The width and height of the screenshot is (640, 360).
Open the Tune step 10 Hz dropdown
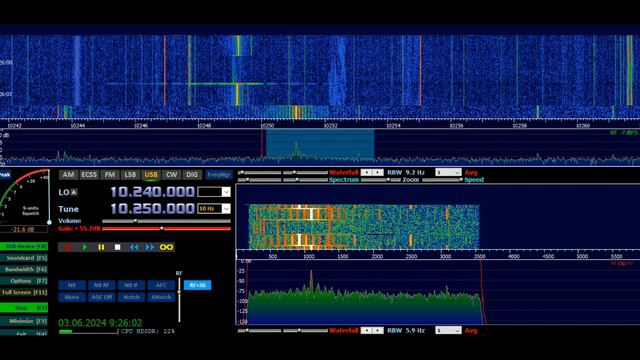[226, 209]
